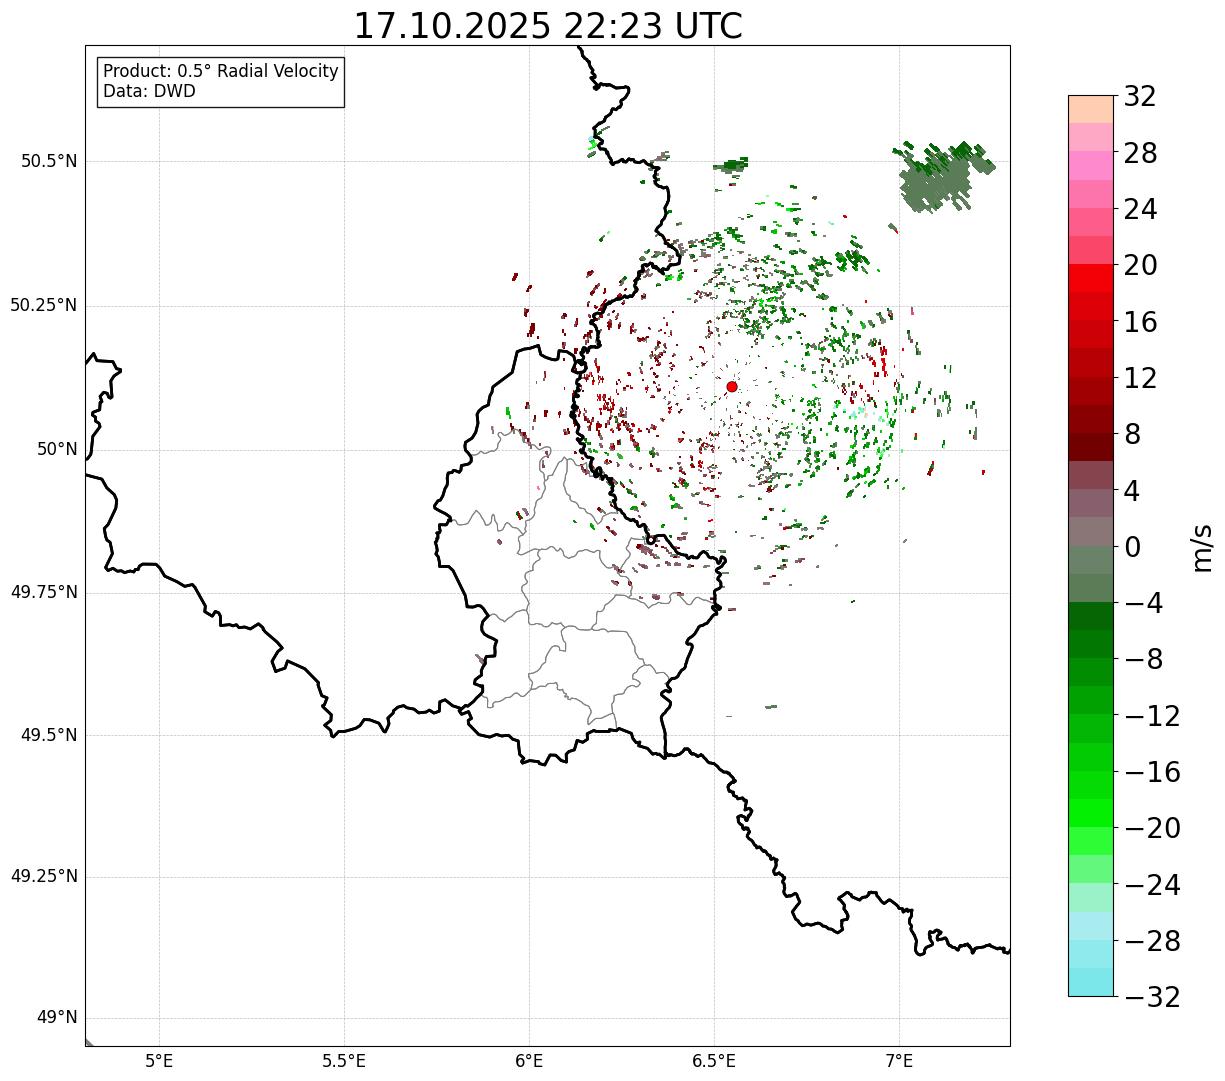Click the 'Data: DWD' text
The image size is (1225, 1081).
click(149, 92)
